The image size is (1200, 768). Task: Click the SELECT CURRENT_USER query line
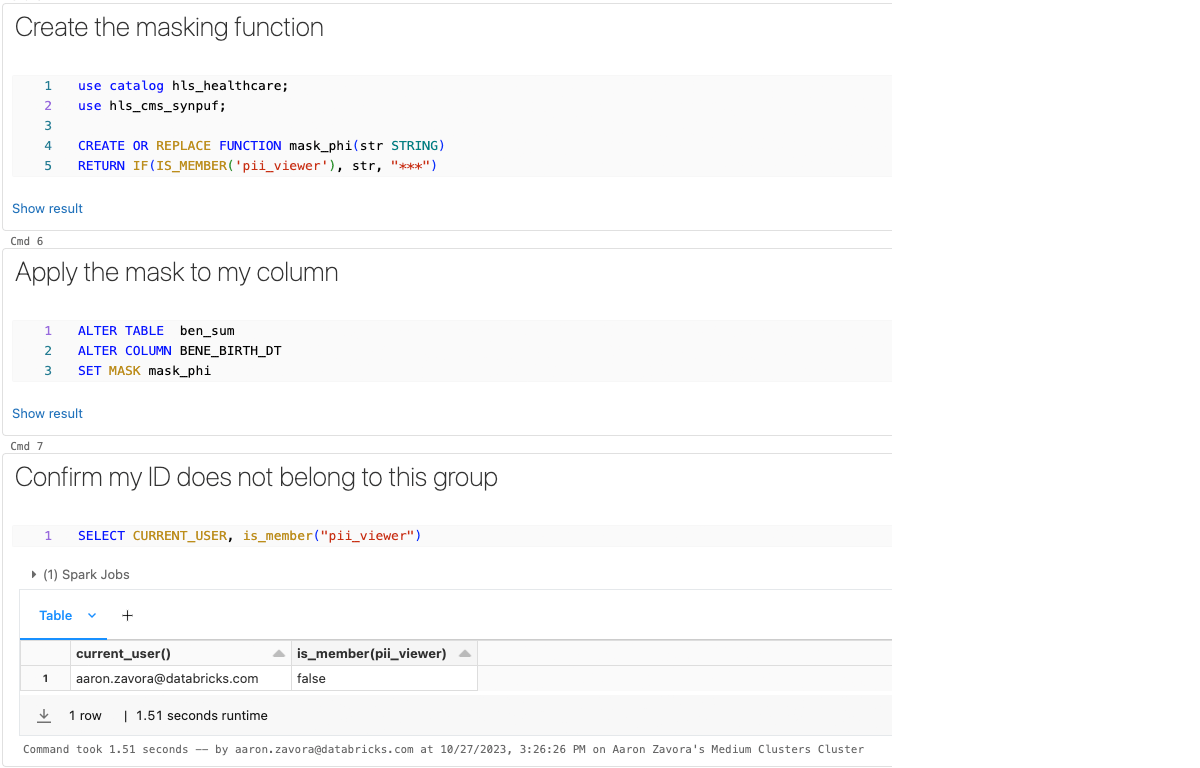pos(250,536)
